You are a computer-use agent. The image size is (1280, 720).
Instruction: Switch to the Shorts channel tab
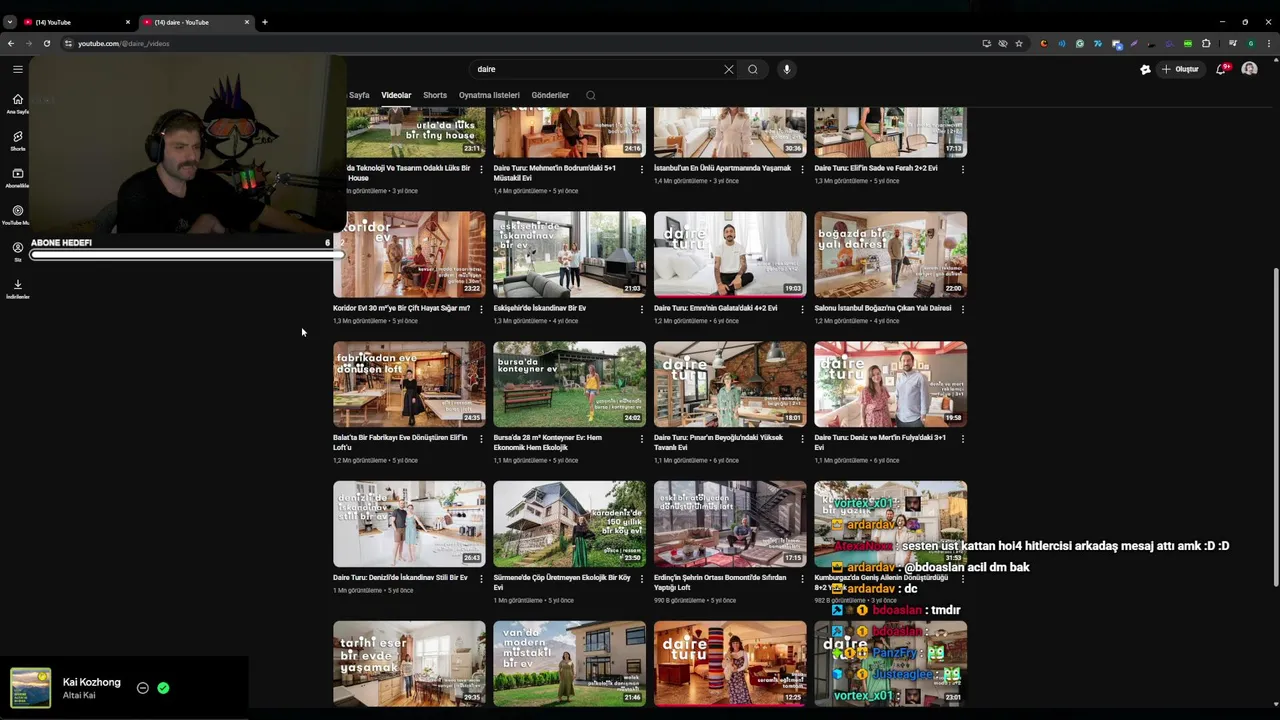click(x=435, y=95)
